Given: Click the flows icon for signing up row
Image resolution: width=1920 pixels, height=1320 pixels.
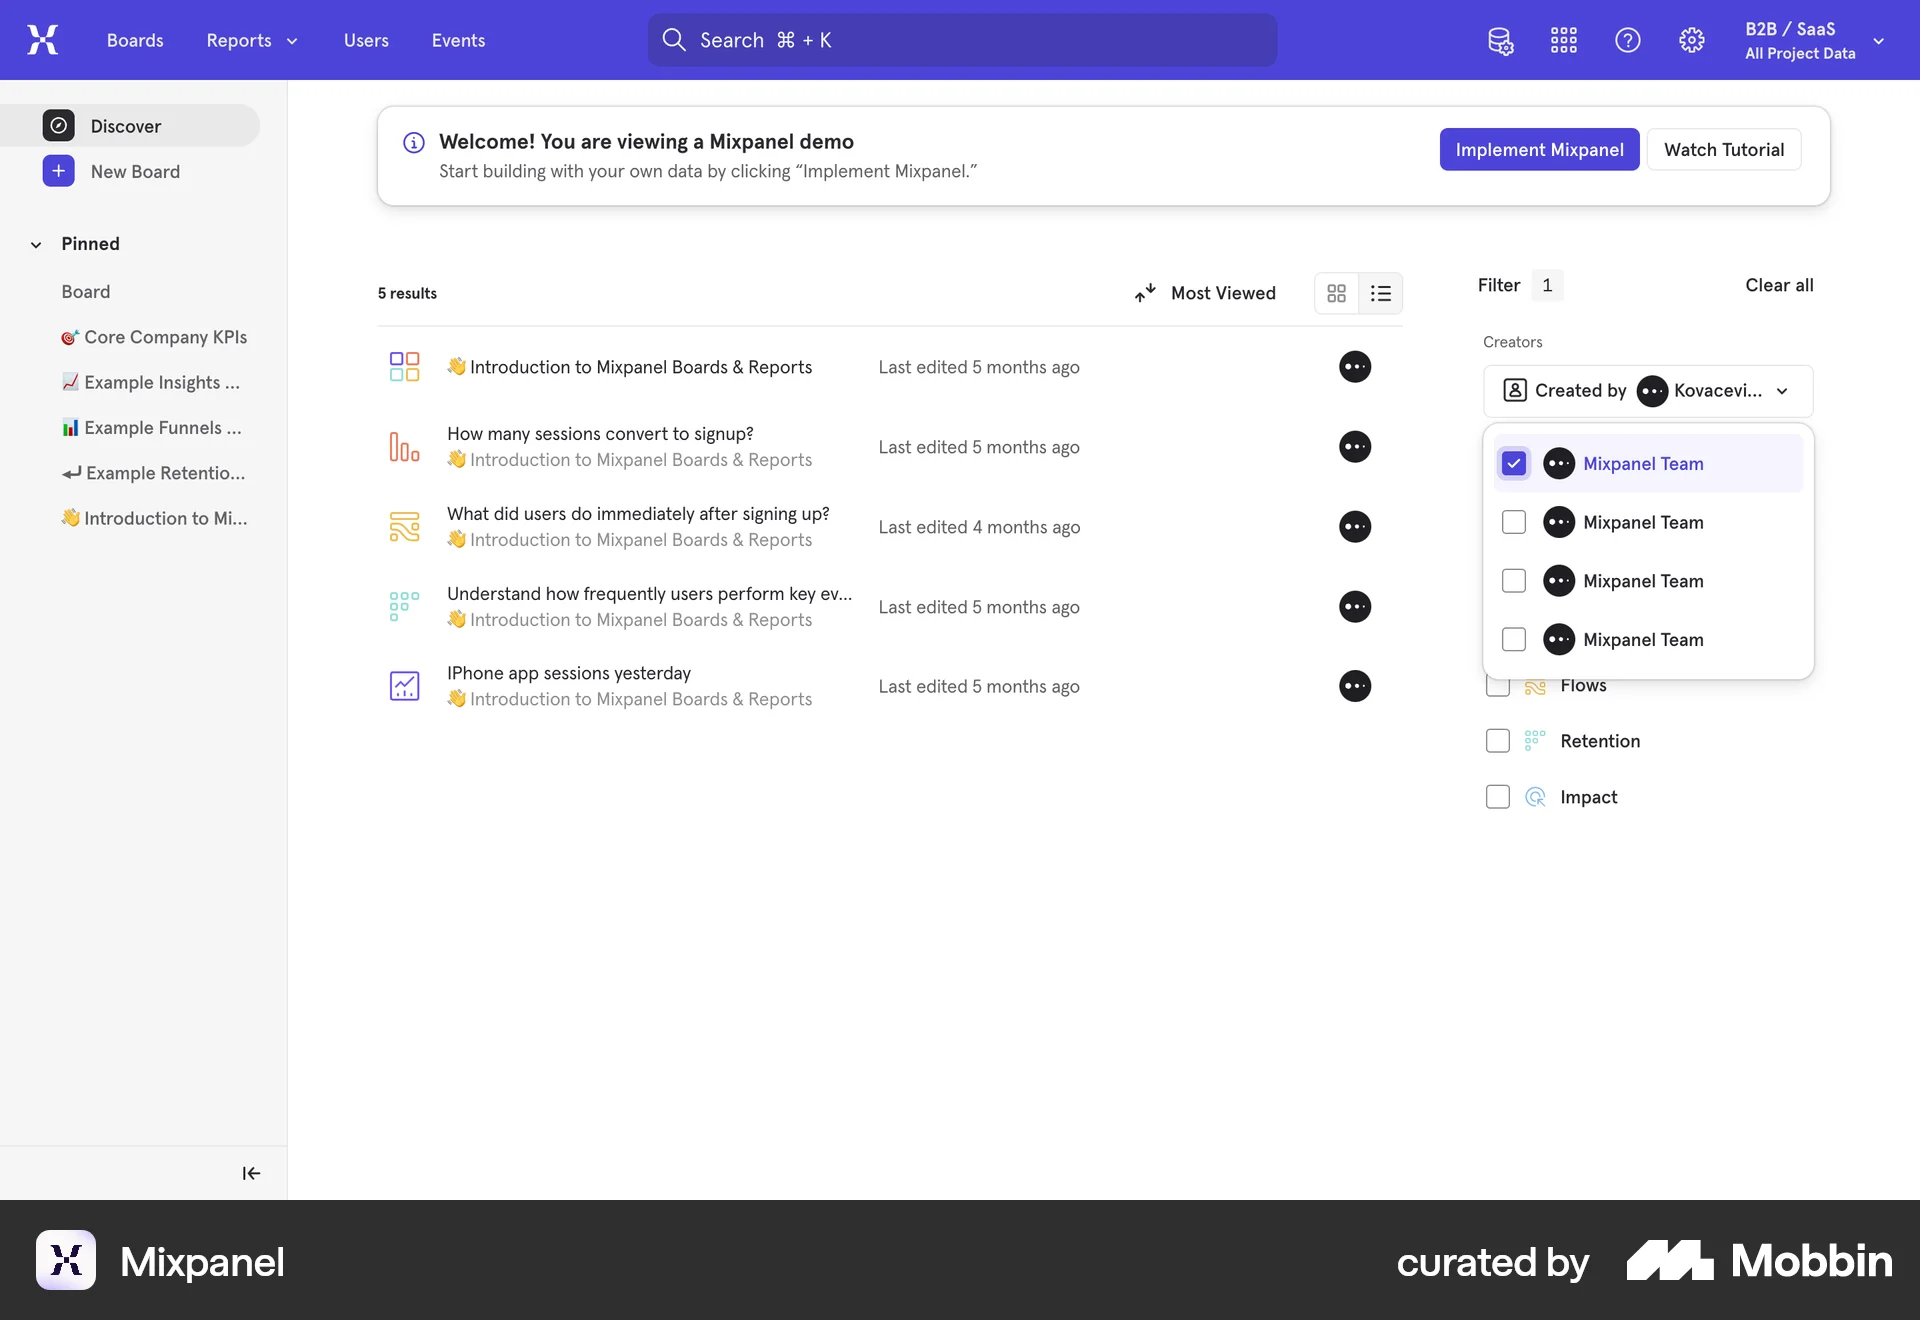Looking at the screenshot, I should (x=404, y=526).
